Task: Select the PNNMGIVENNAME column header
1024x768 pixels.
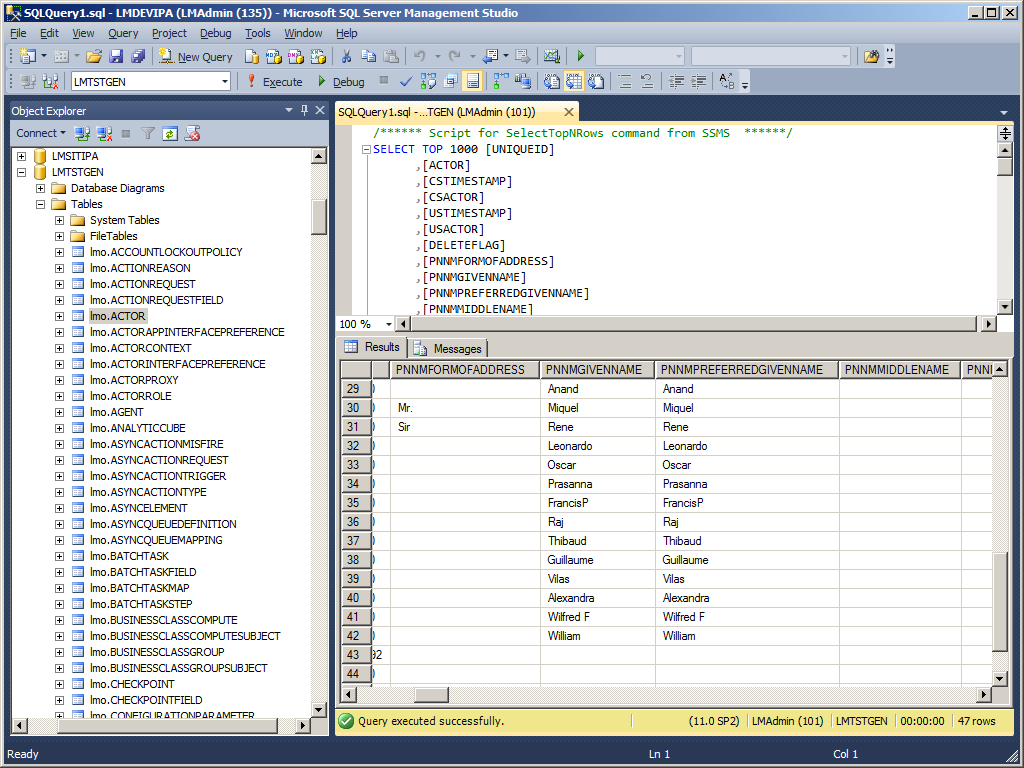Action: point(597,370)
